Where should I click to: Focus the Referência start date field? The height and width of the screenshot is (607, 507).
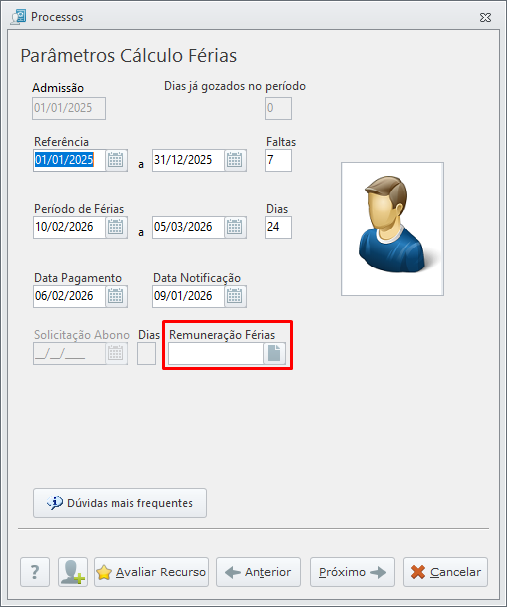pos(69,160)
